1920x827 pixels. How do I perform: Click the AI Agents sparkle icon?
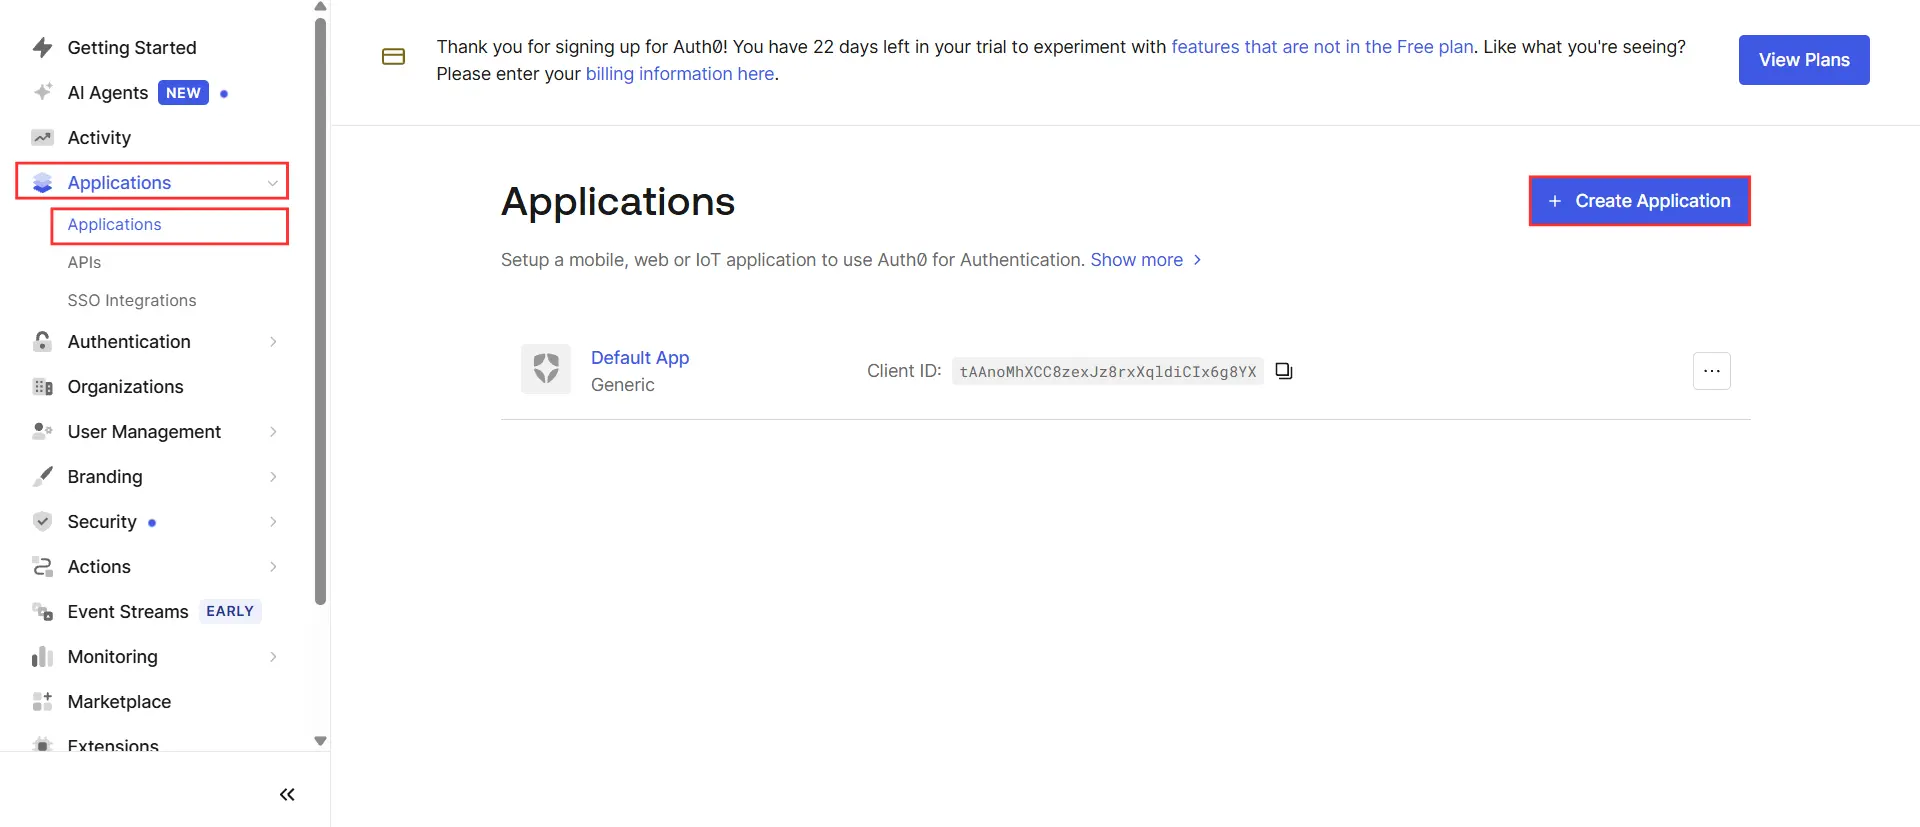coord(42,92)
